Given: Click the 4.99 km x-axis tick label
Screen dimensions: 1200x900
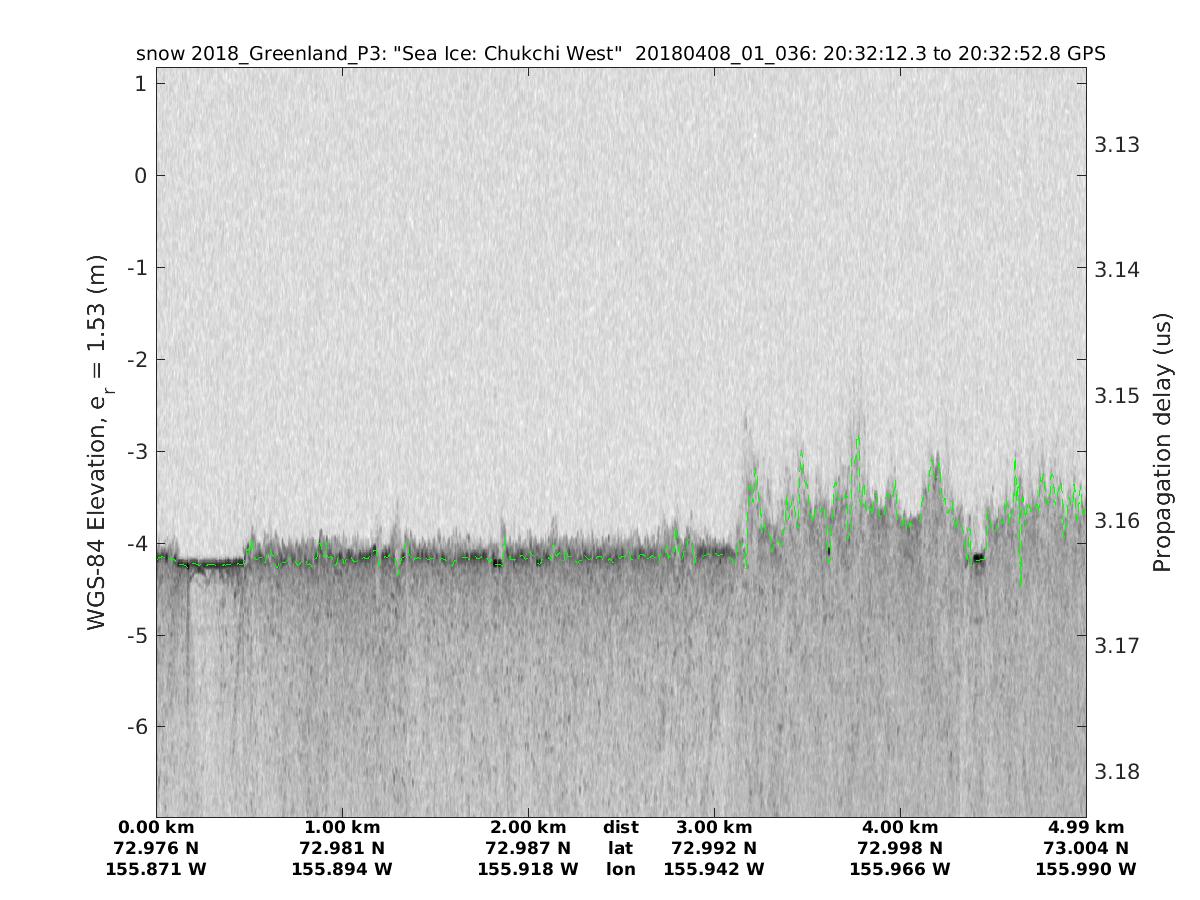Looking at the screenshot, I should coord(1086,827).
